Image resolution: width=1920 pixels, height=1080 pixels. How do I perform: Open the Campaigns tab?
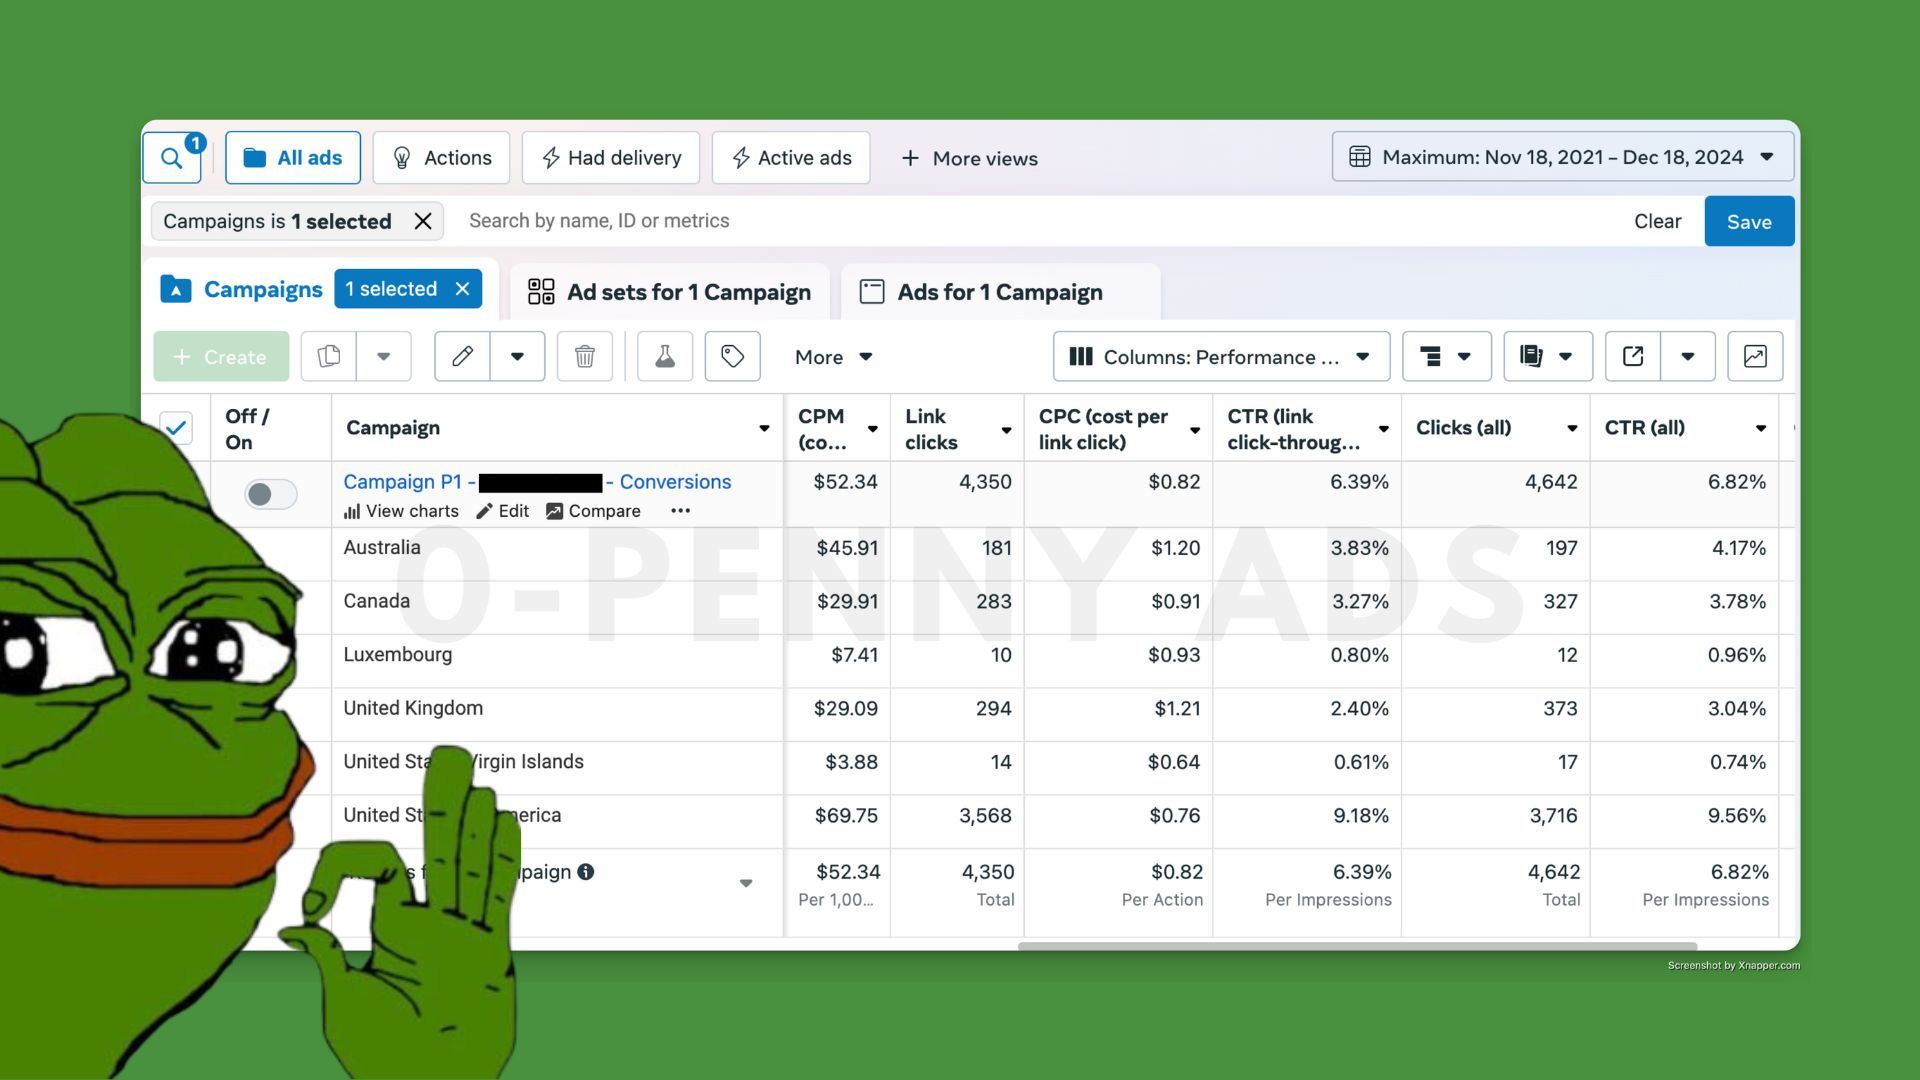242,289
